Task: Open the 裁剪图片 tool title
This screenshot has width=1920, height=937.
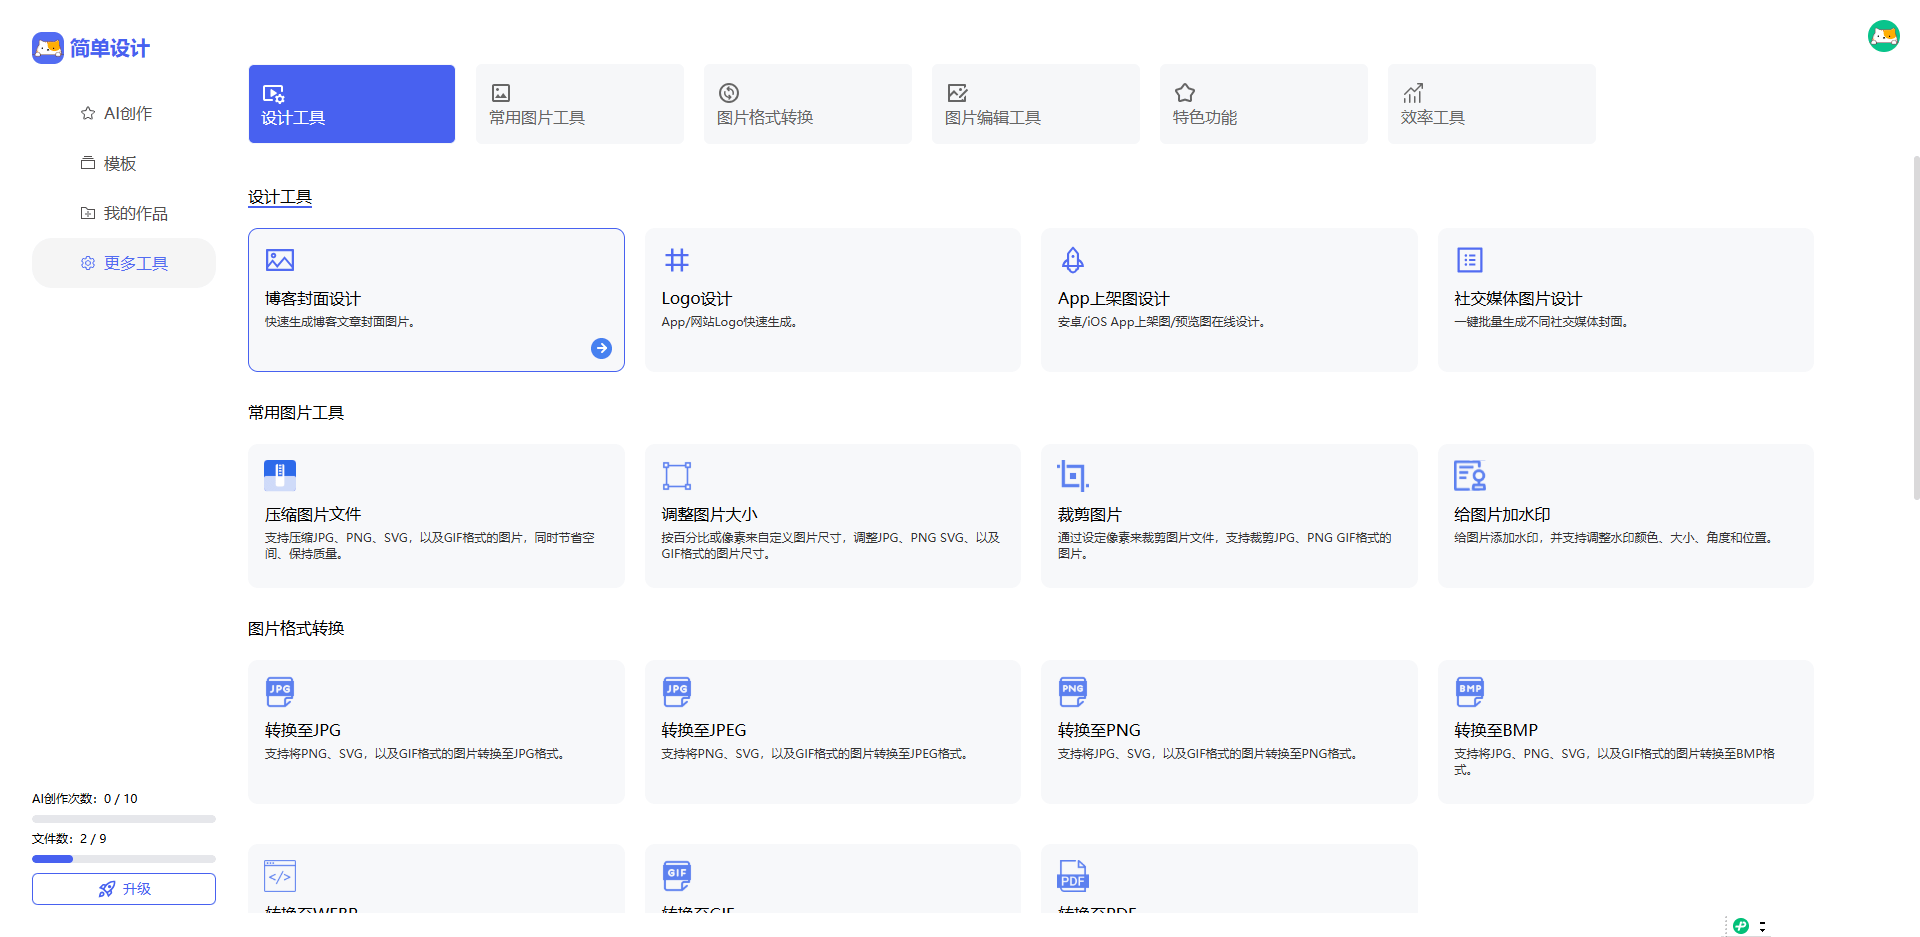Action: pos(1090,514)
